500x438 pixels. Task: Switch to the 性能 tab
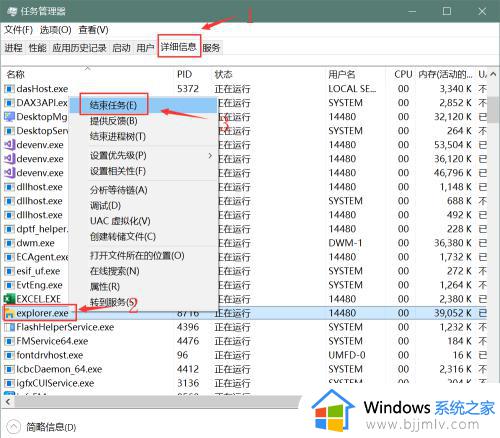pos(37,48)
